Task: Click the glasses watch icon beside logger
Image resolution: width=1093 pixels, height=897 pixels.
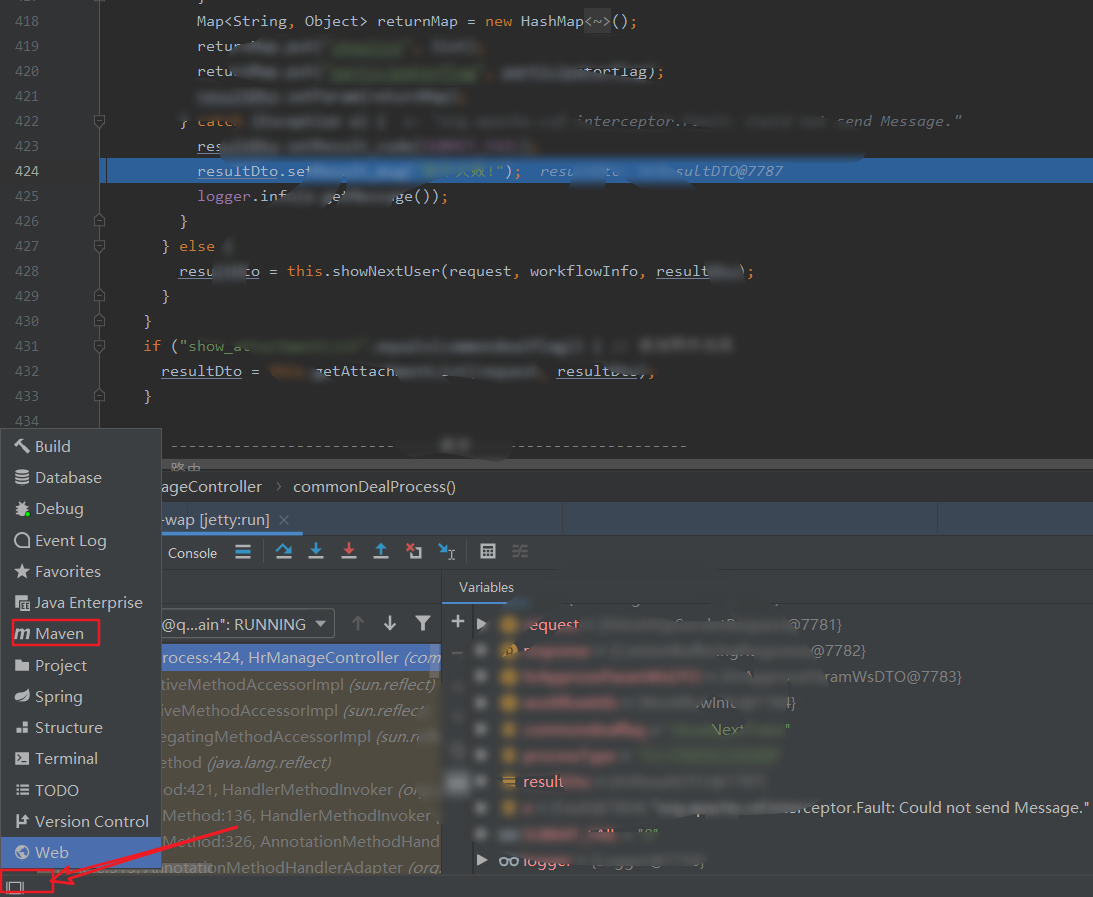Action: (x=509, y=861)
